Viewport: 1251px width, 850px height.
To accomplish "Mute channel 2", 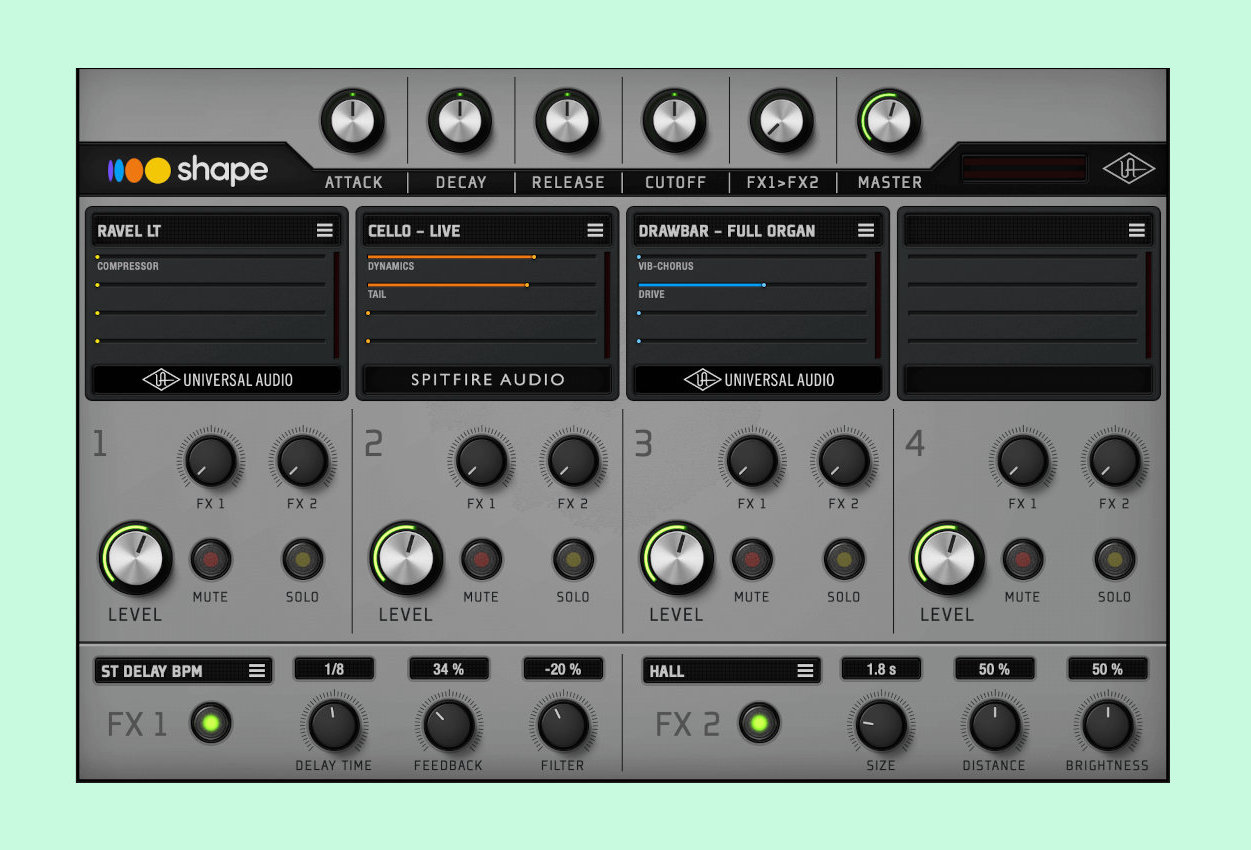I will [481, 559].
